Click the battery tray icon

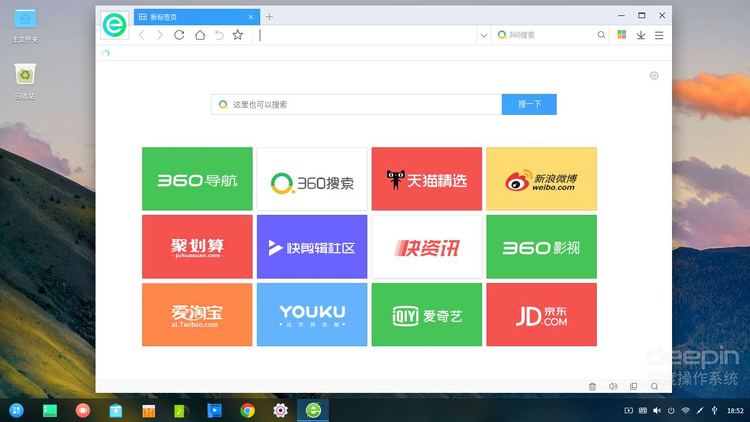click(629, 411)
